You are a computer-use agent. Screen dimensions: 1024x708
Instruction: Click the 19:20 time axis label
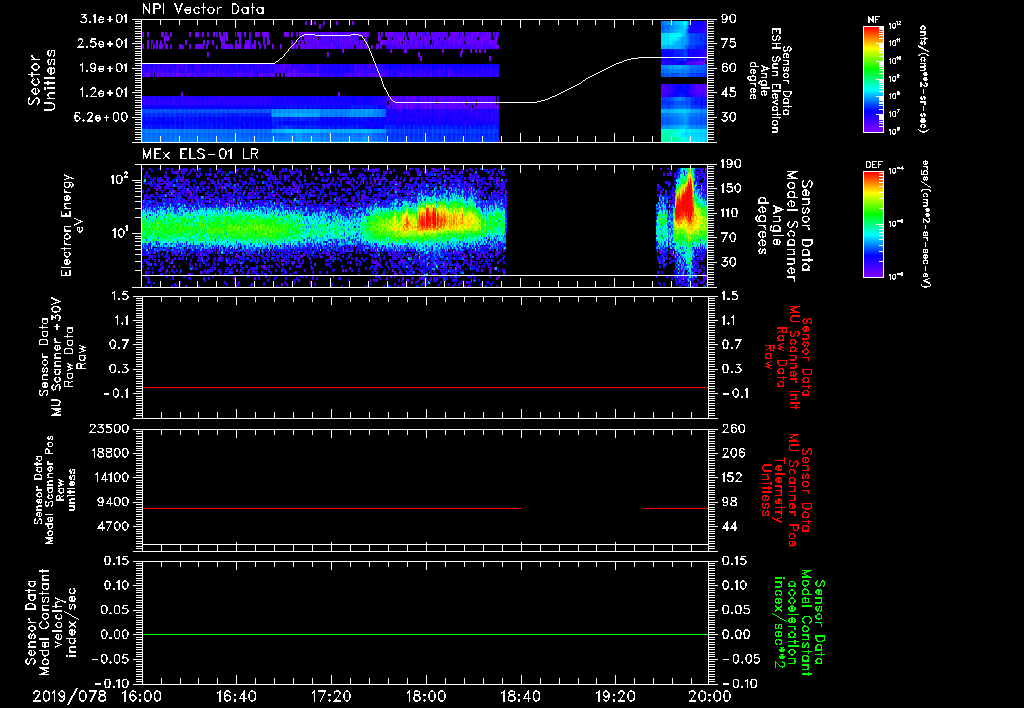point(615,696)
